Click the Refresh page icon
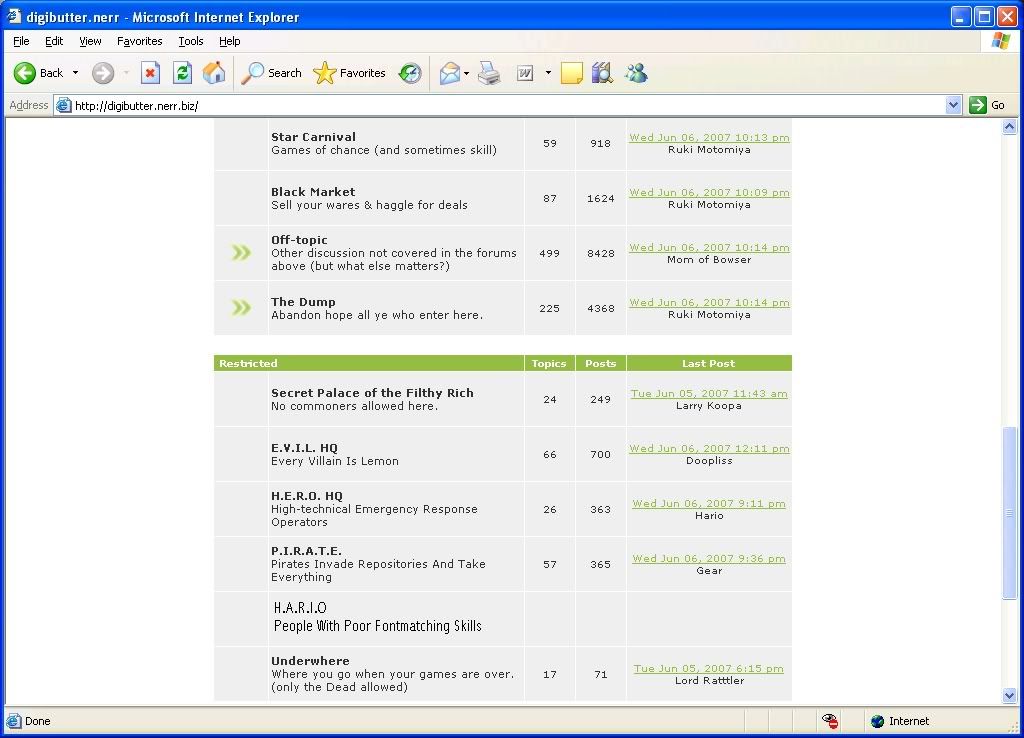This screenshot has height=738, width=1024. click(x=182, y=73)
